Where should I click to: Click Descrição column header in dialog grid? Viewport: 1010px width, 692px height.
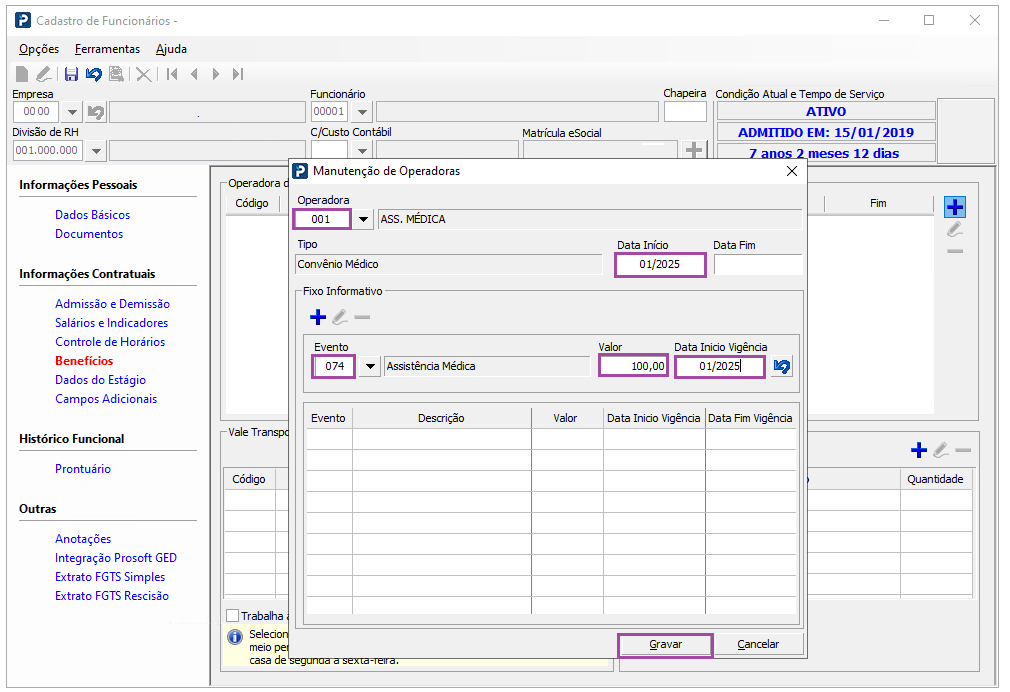(441, 418)
